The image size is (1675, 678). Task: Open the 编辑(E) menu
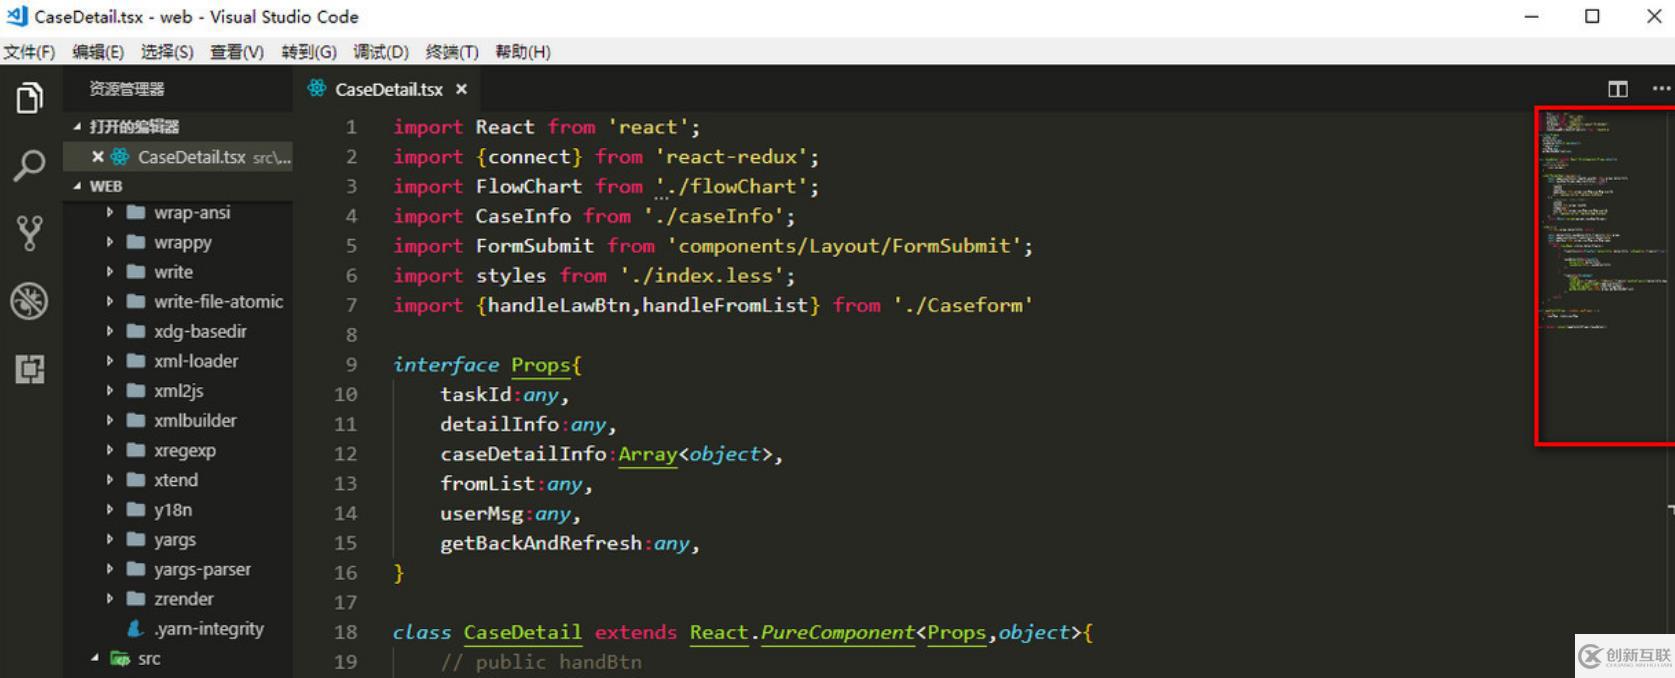pyautogui.click(x=98, y=52)
